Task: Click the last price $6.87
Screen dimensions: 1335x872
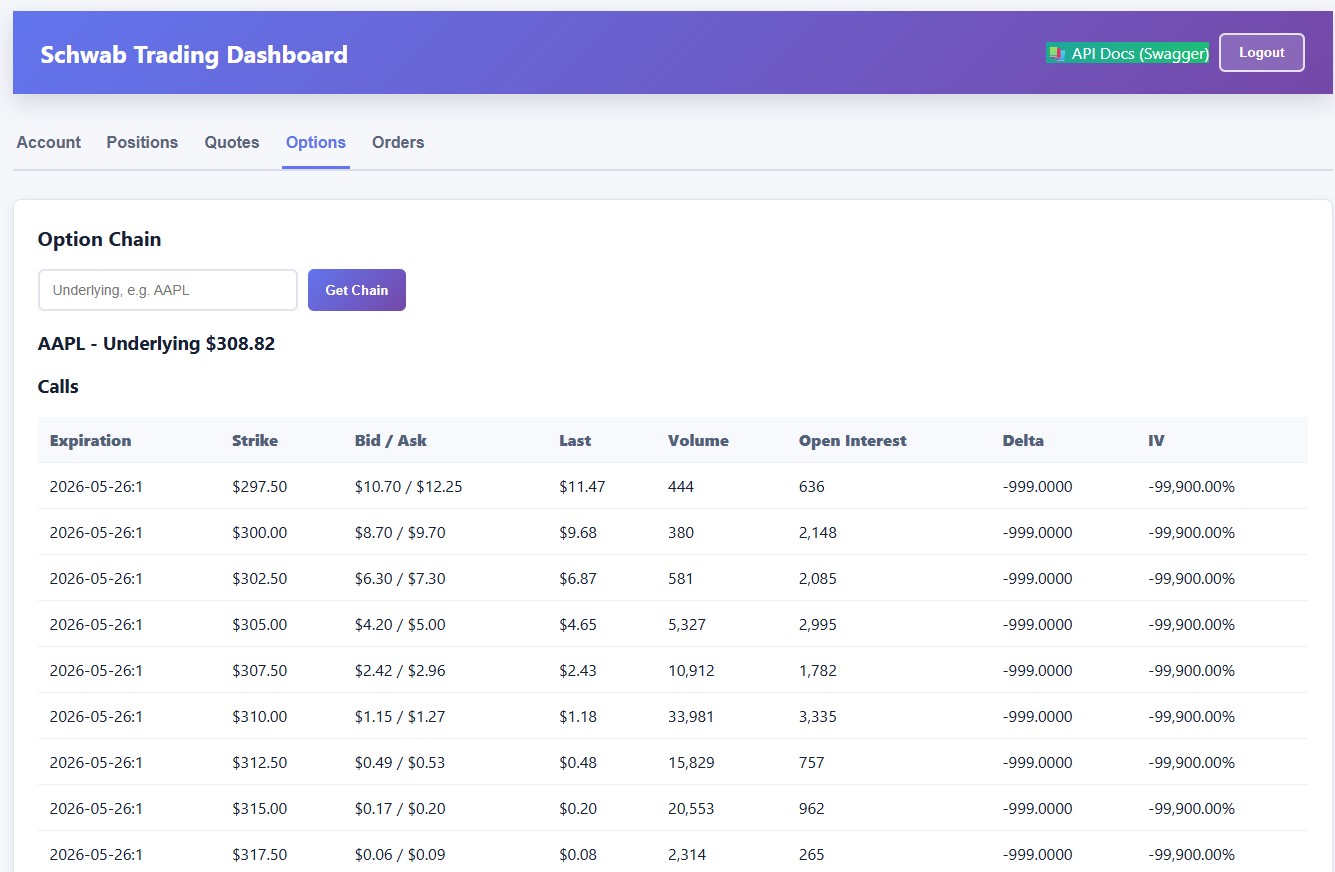Action: coord(578,579)
